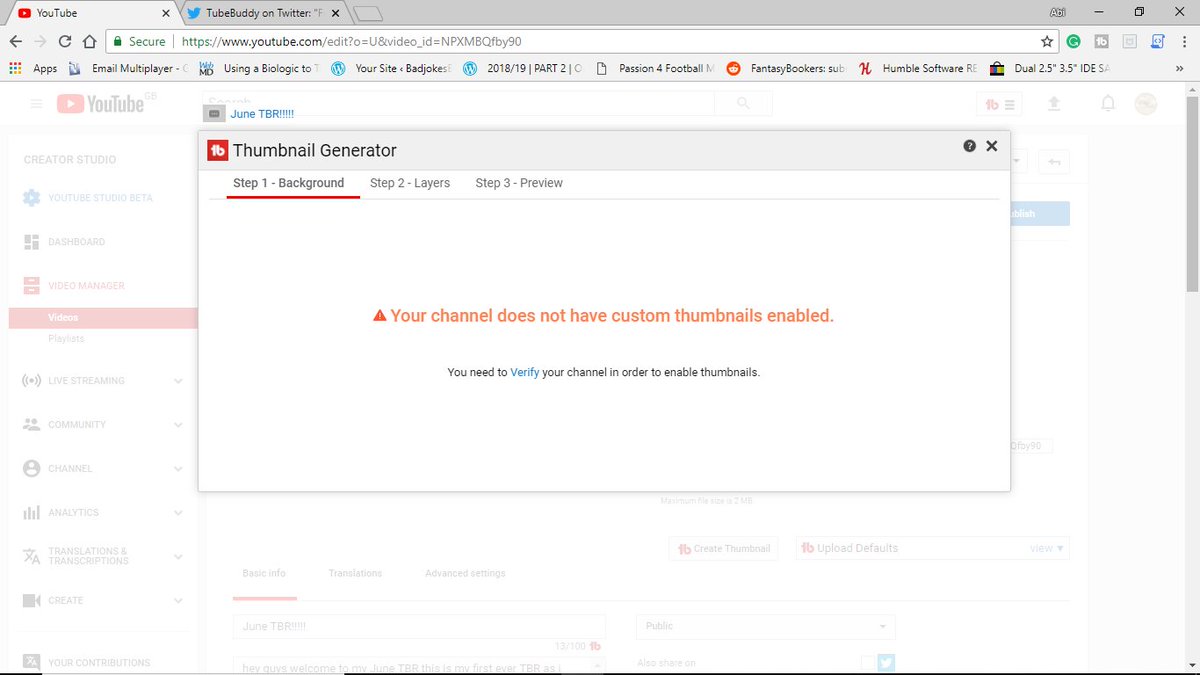Click the address bar URL

[x=352, y=42]
